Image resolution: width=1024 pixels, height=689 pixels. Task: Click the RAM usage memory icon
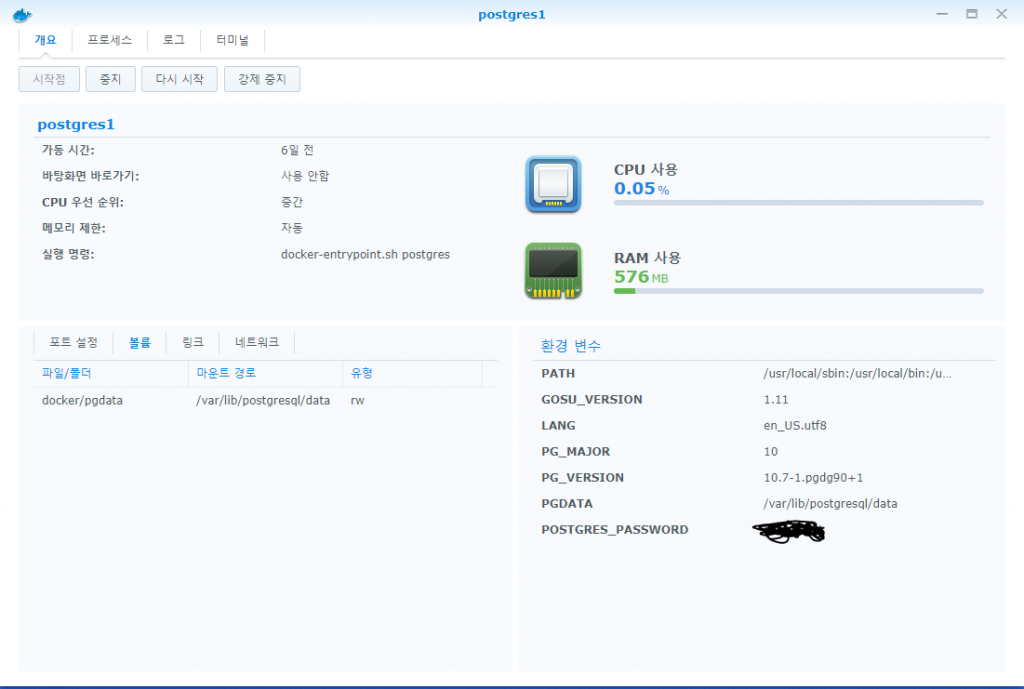coord(553,270)
